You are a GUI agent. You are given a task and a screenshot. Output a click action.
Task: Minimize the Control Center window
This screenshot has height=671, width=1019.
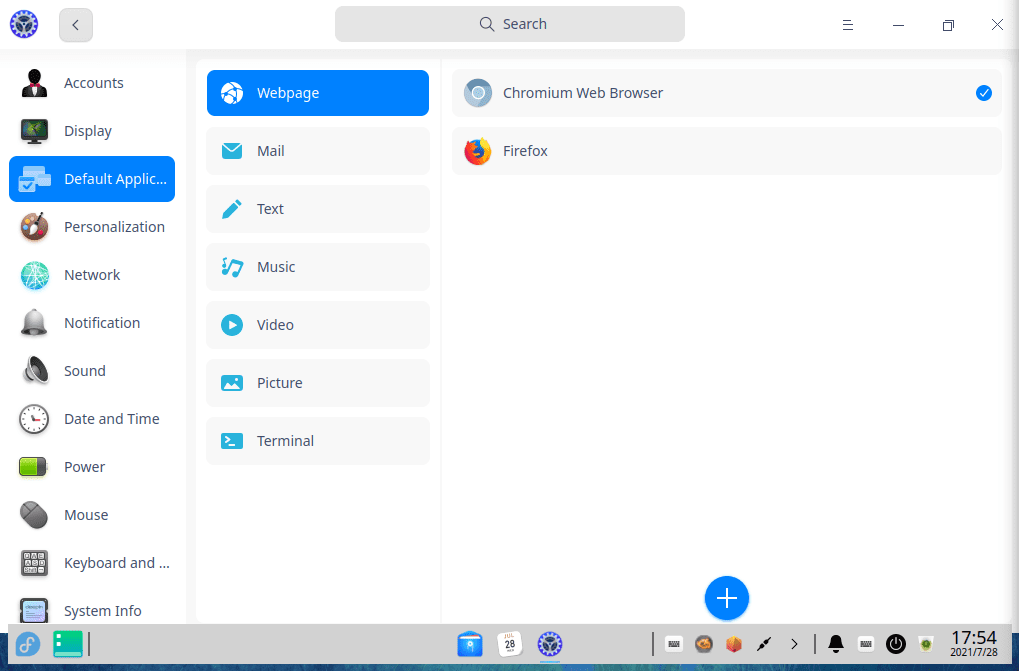pos(898,25)
